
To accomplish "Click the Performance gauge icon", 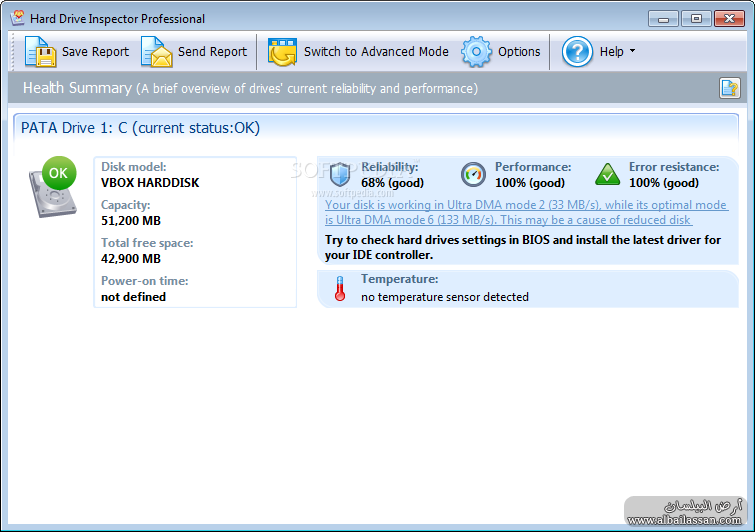I will [x=473, y=174].
